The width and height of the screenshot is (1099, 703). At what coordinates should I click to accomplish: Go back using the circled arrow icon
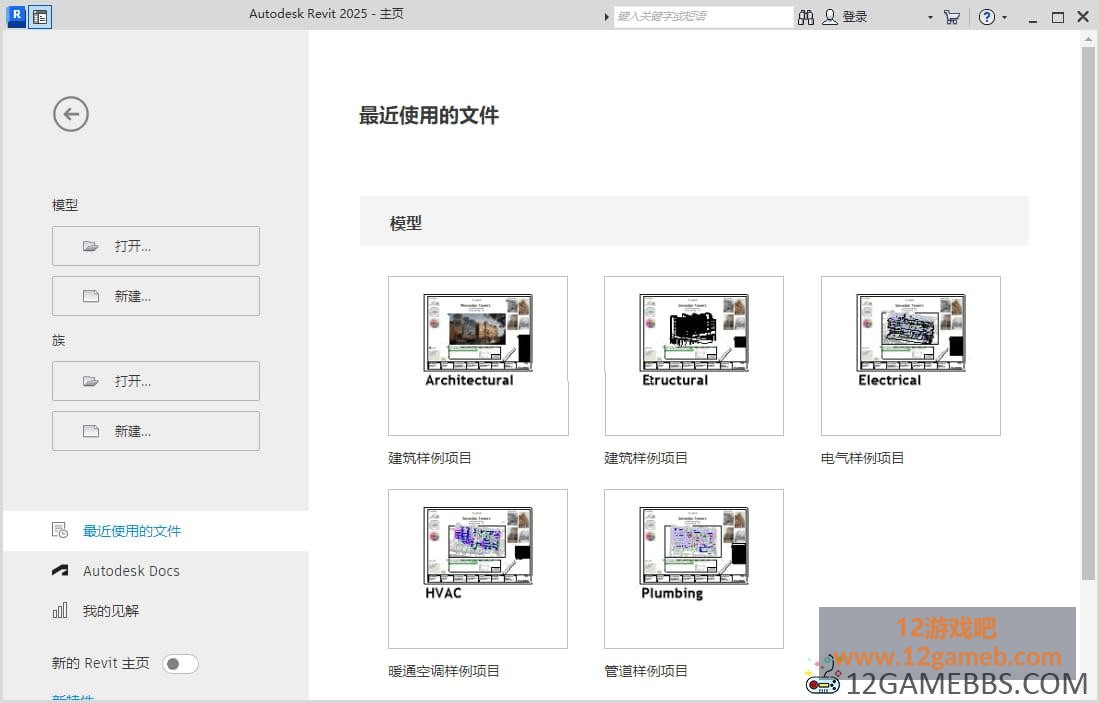(71, 114)
